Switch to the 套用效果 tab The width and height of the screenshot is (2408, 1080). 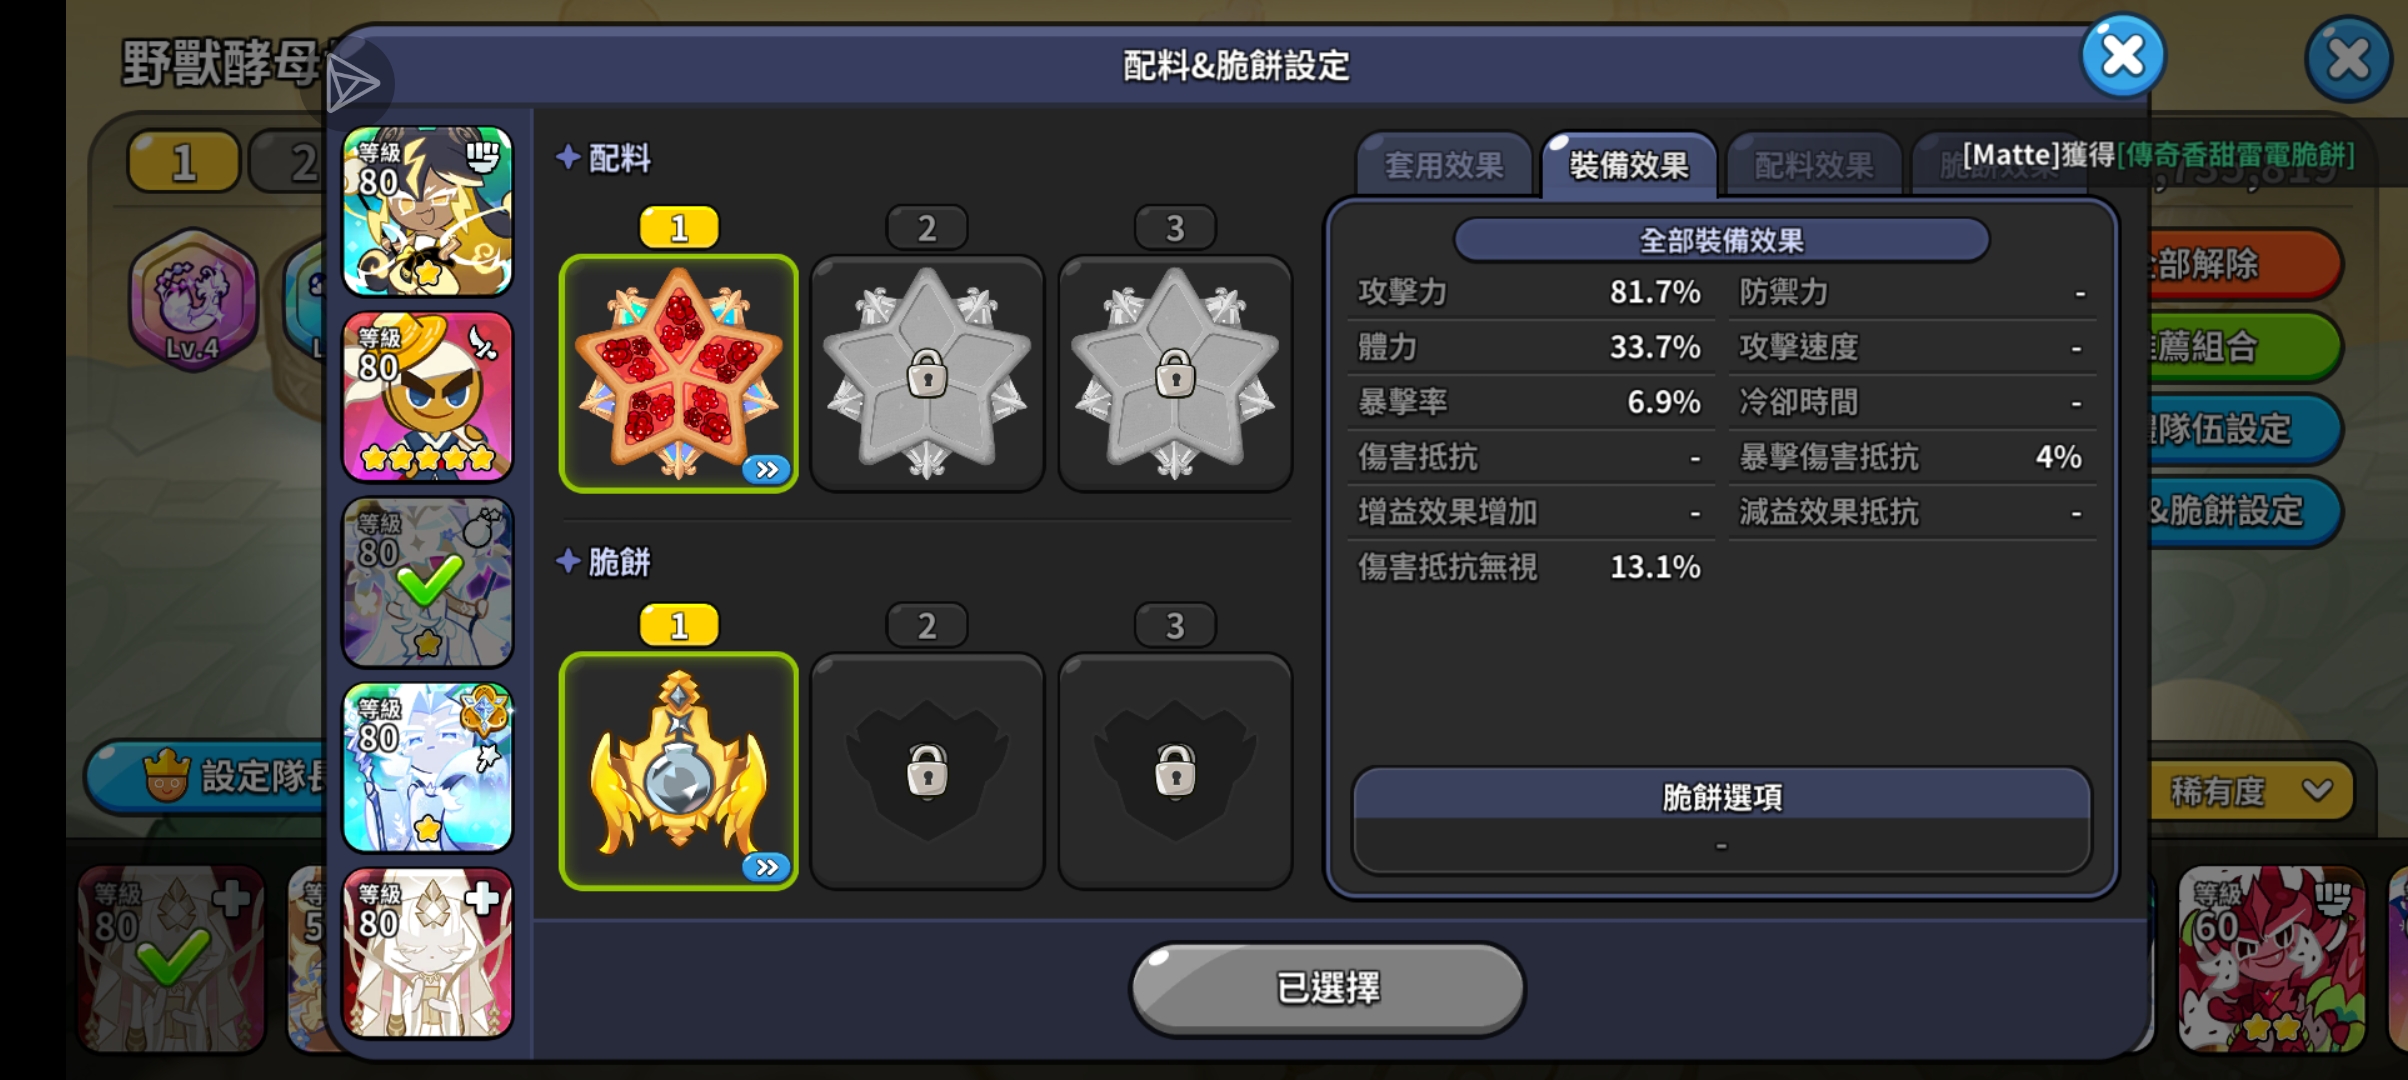coord(1444,165)
